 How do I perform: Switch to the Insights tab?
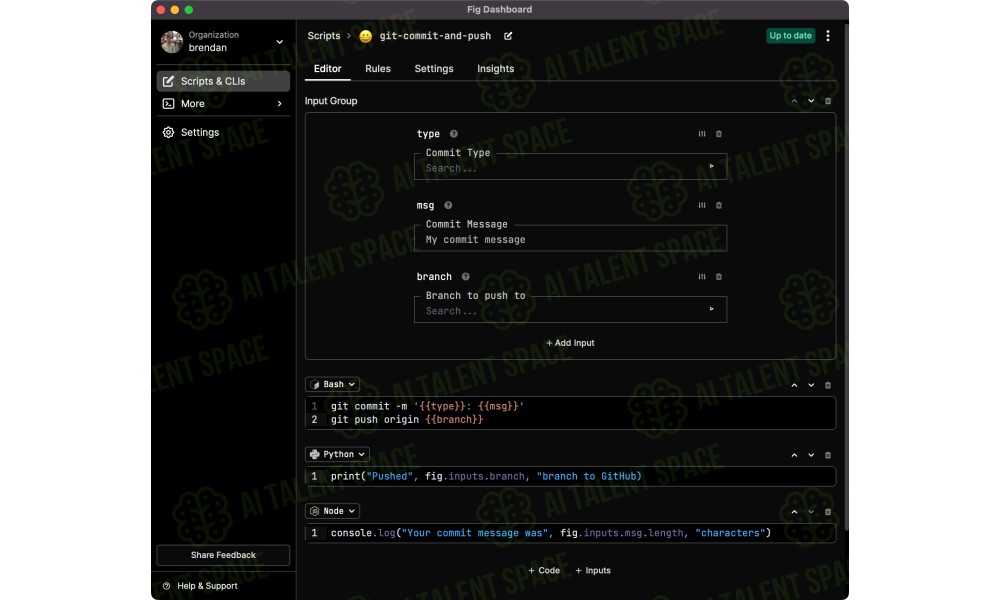[x=496, y=69]
